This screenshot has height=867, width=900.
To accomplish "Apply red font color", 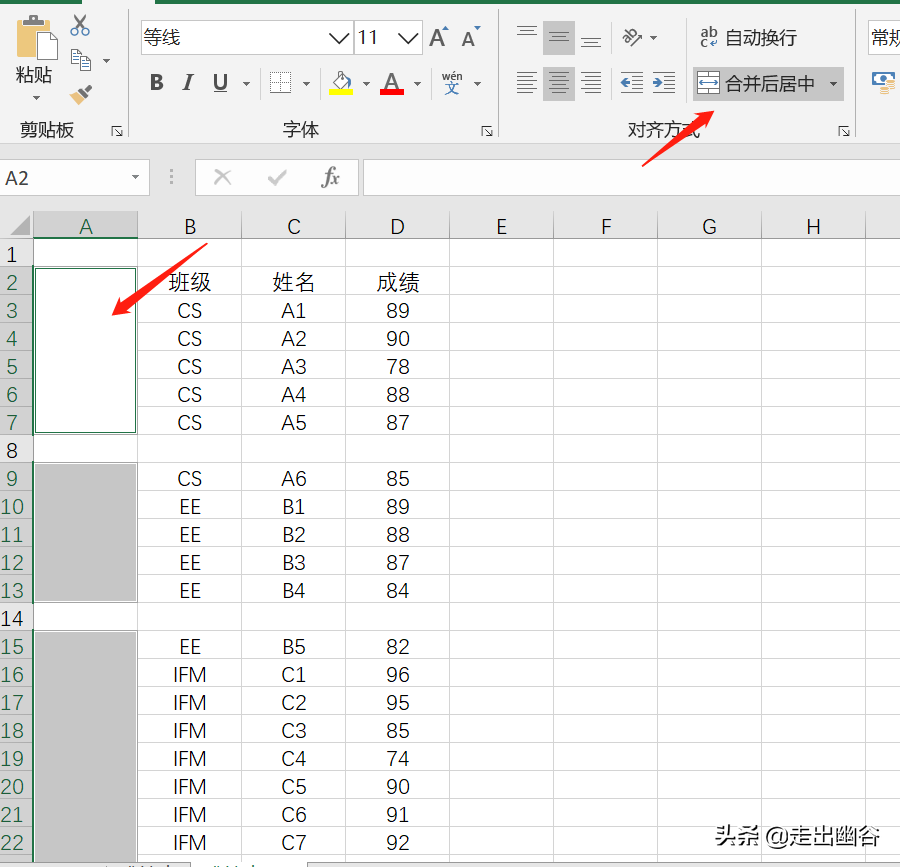I will click(x=392, y=83).
